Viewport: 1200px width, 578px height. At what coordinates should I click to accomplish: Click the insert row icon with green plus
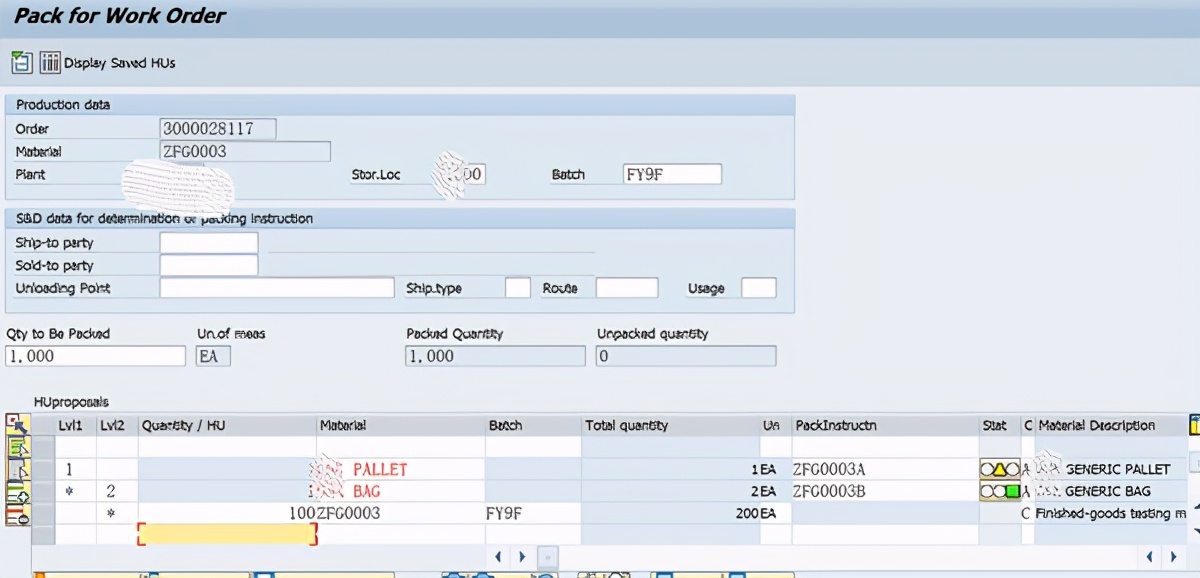(17, 492)
